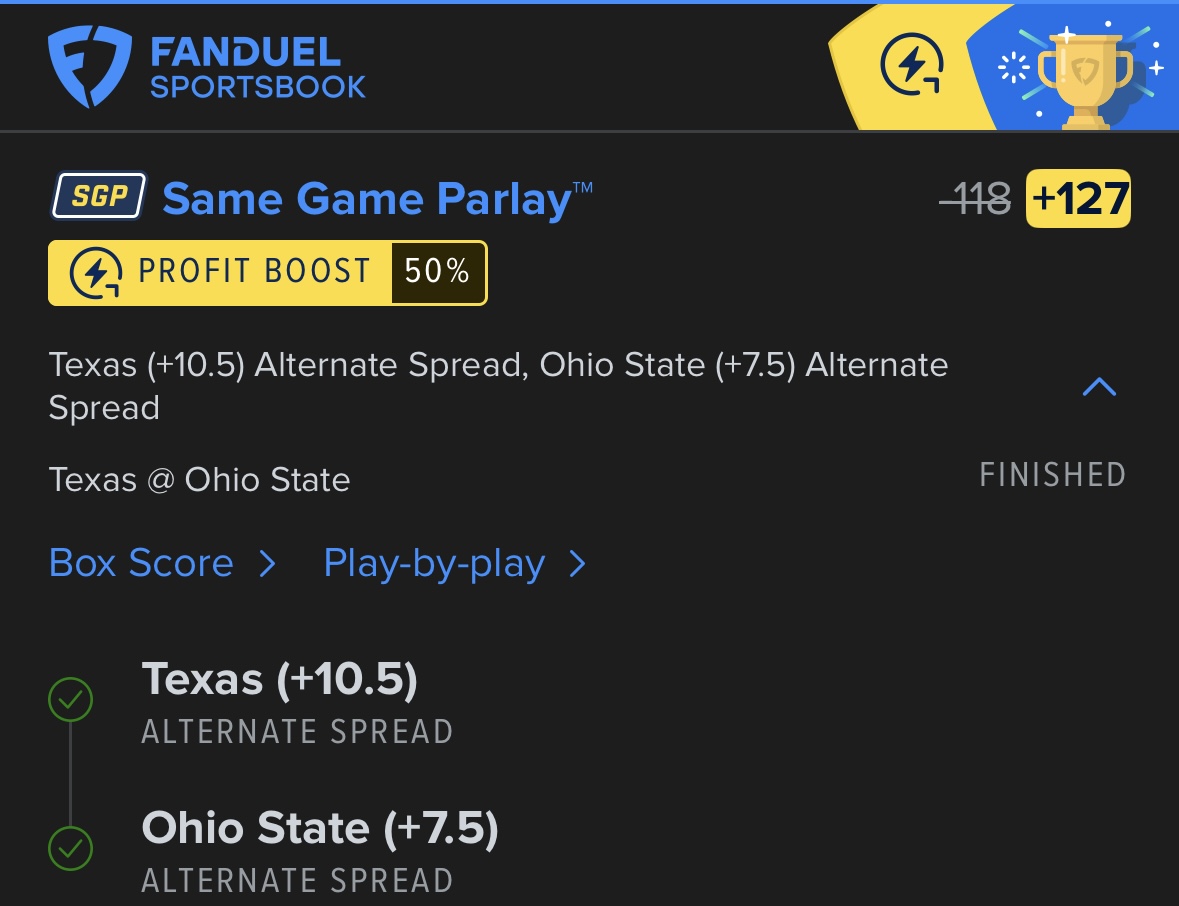Image resolution: width=1179 pixels, height=906 pixels.
Task: Open the Play-by-play link
Action: tap(434, 564)
